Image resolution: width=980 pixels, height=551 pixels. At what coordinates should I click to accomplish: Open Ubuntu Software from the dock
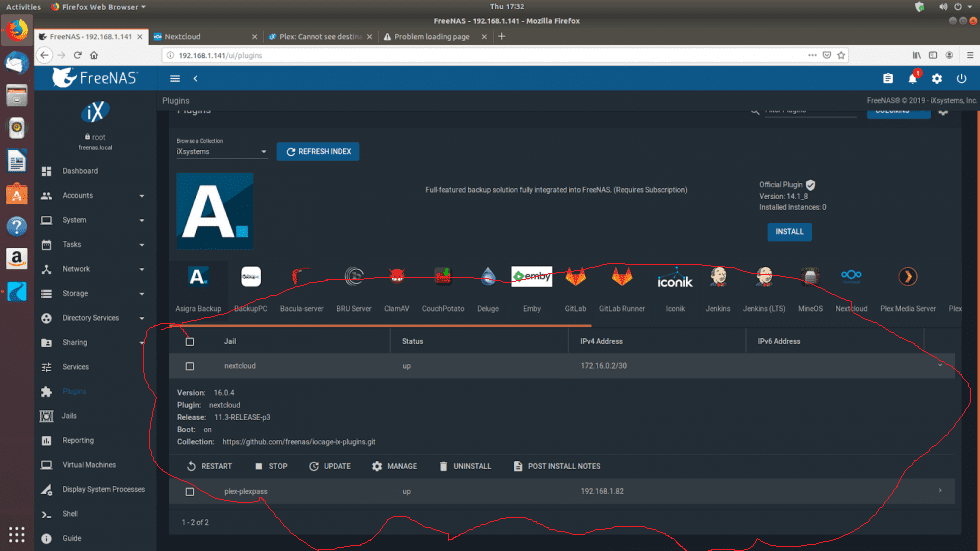tap(17, 194)
